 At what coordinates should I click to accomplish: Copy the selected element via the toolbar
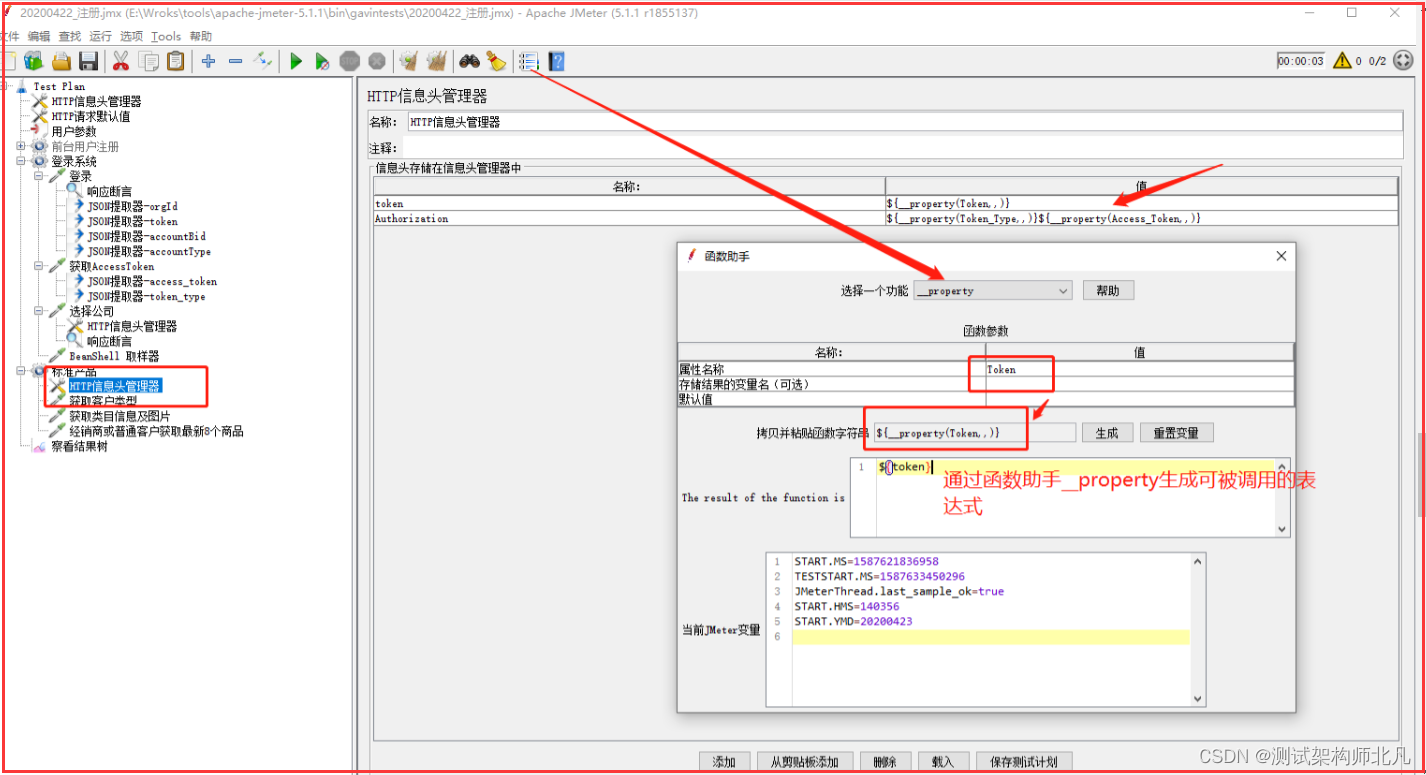tap(149, 61)
